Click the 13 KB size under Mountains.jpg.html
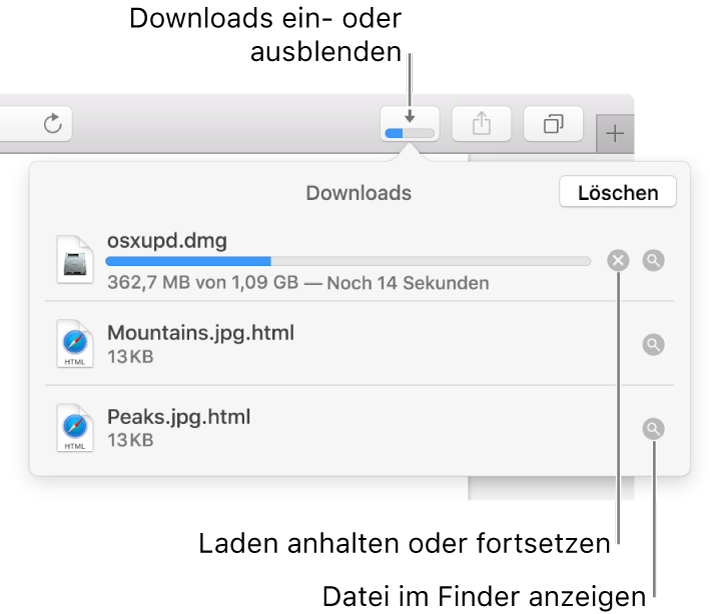 coord(130,357)
